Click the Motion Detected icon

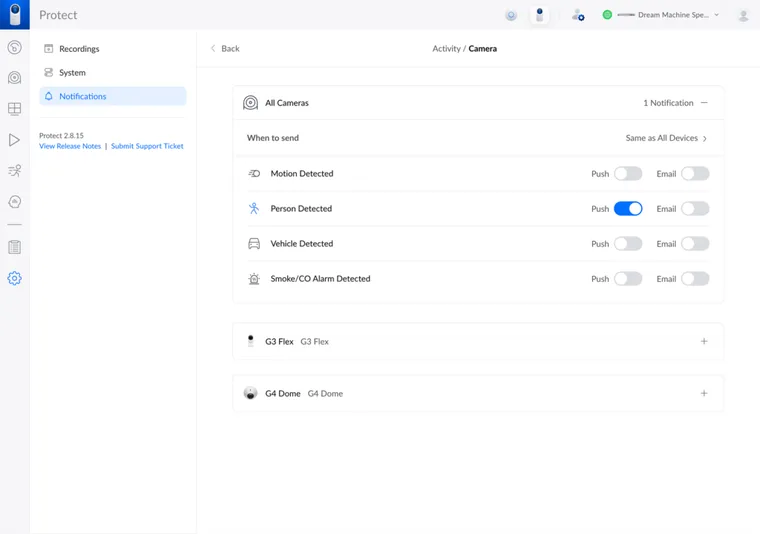[x=254, y=173]
